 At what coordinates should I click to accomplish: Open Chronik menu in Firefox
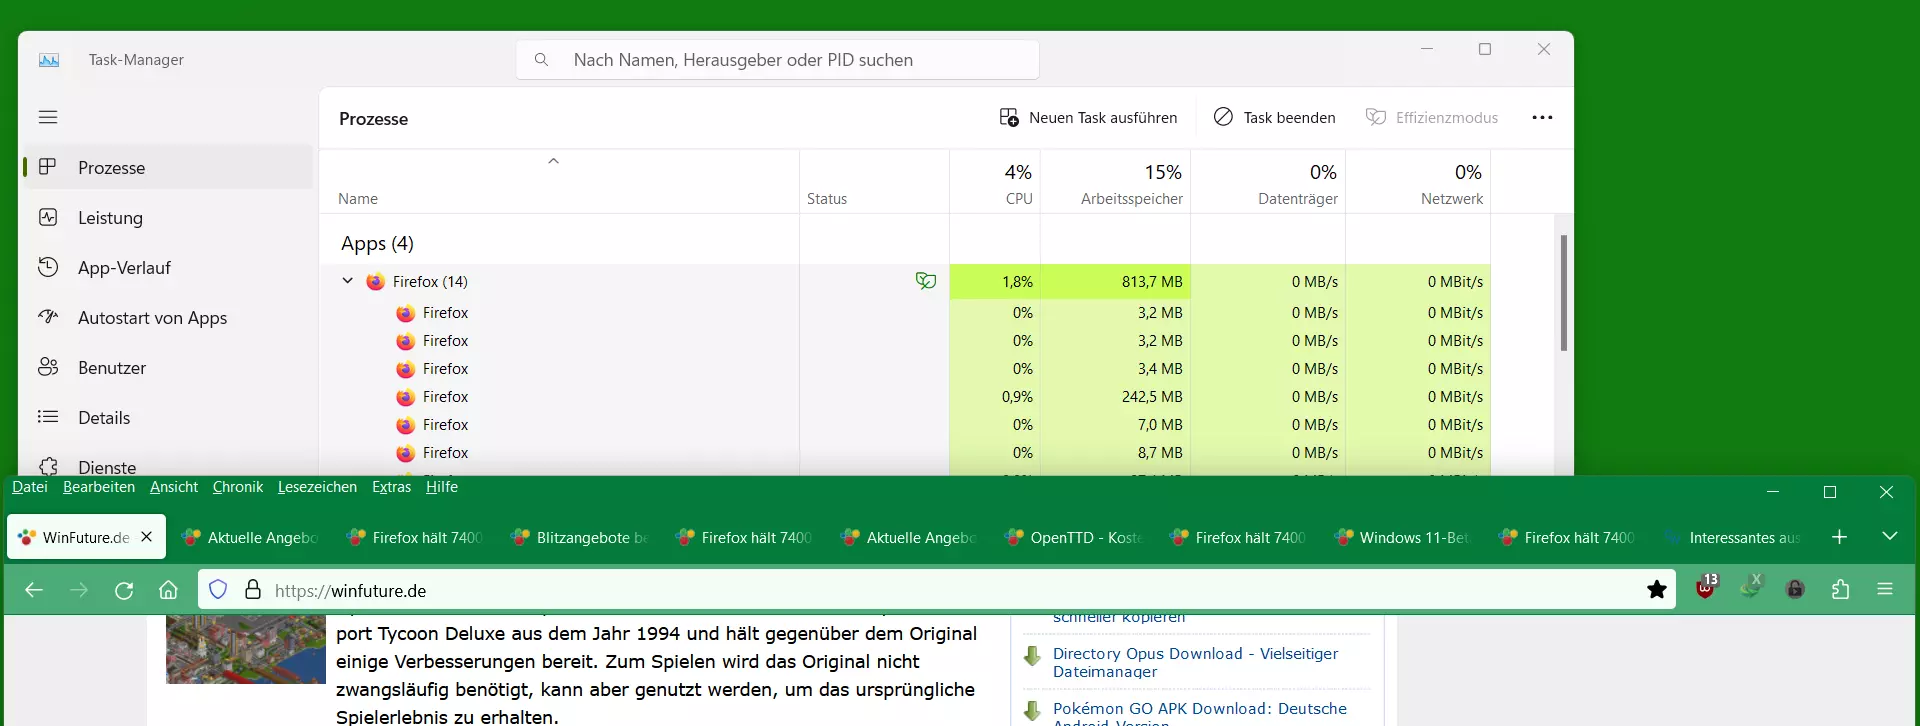238,487
